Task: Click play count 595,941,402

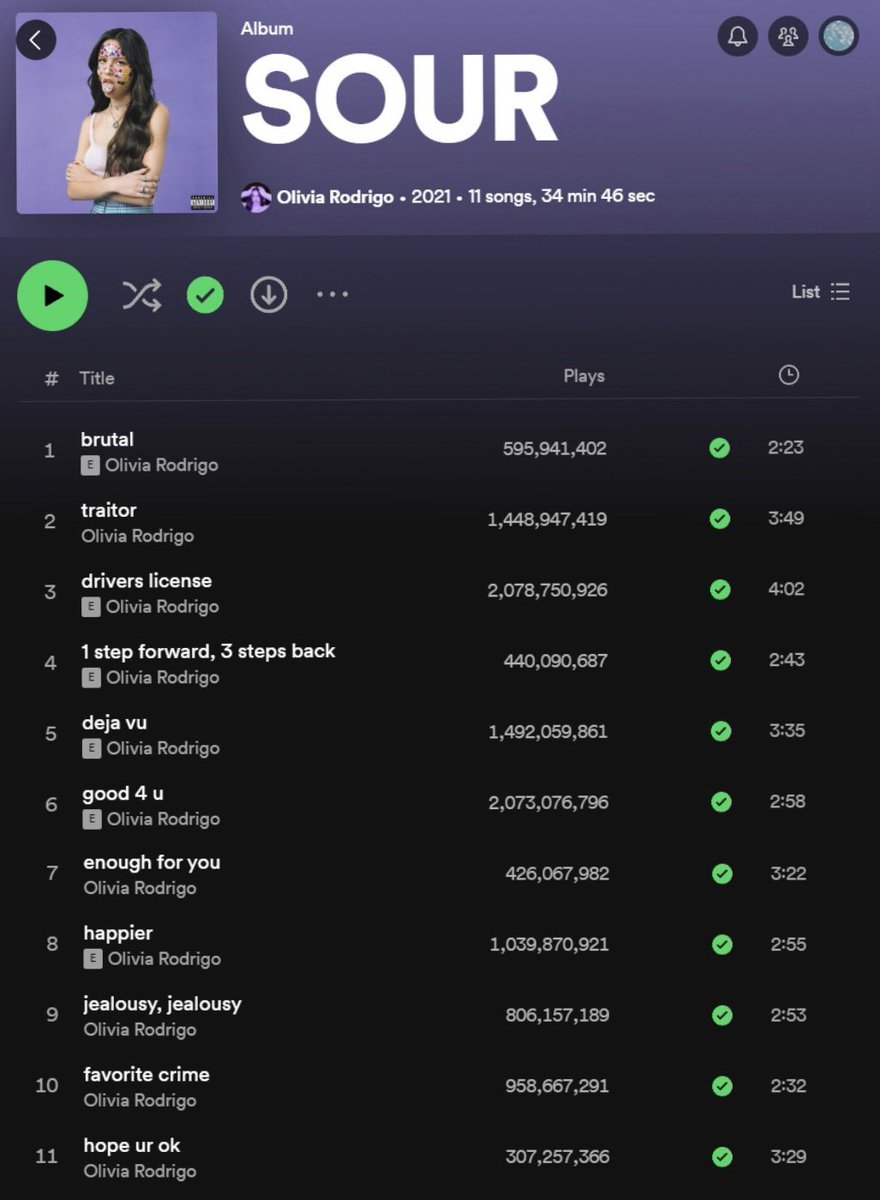Action: coord(554,449)
